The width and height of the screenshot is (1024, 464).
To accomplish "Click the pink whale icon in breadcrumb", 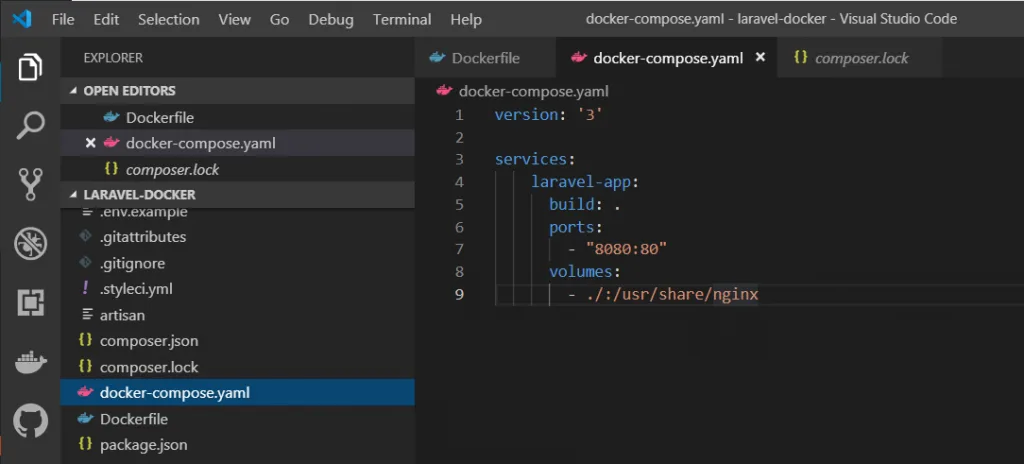I will [444, 91].
